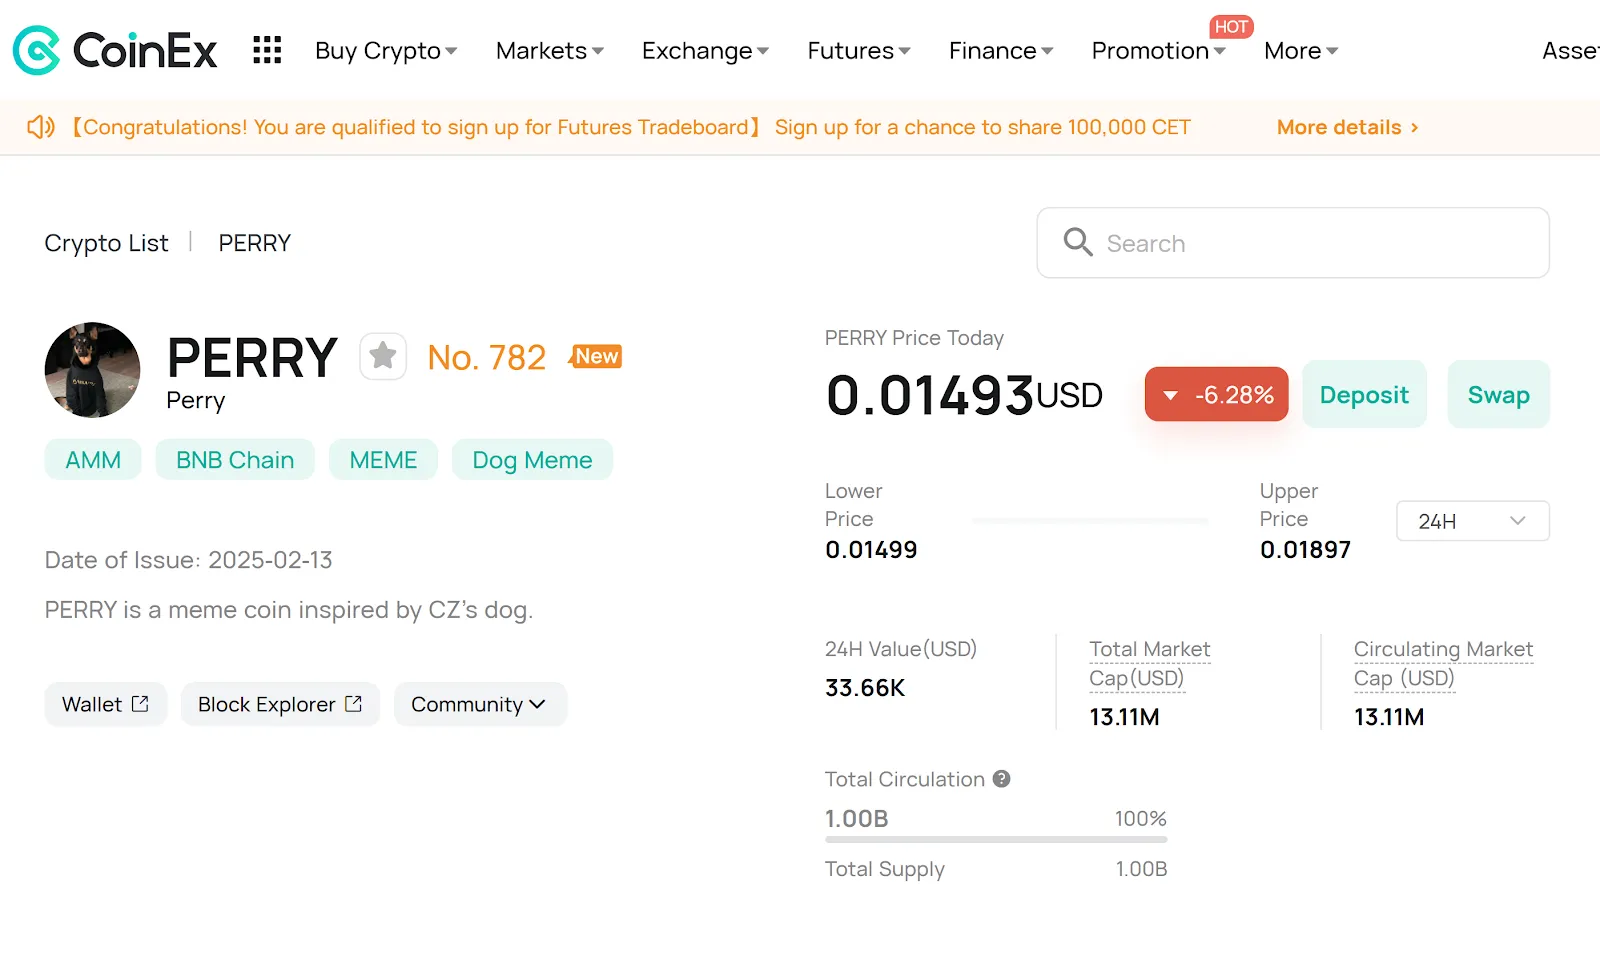Expand the Markets menu
Image resolution: width=1600 pixels, height=968 pixels.
pos(550,51)
